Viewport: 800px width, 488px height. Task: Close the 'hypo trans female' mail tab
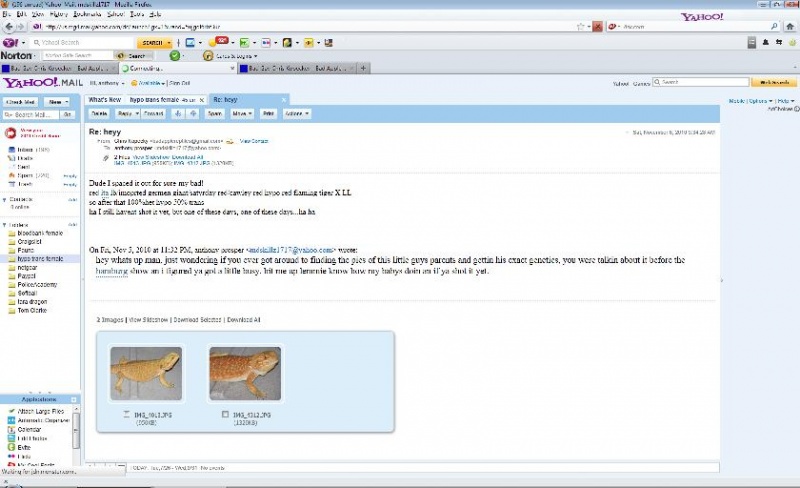pyautogui.click(x=202, y=100)
